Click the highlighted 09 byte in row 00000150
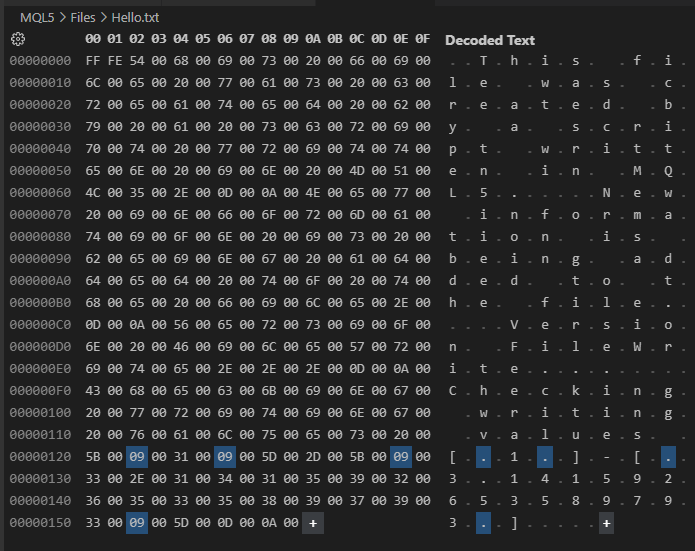The image size is (695, 551). pyautogui.click(x=137, y=523)
